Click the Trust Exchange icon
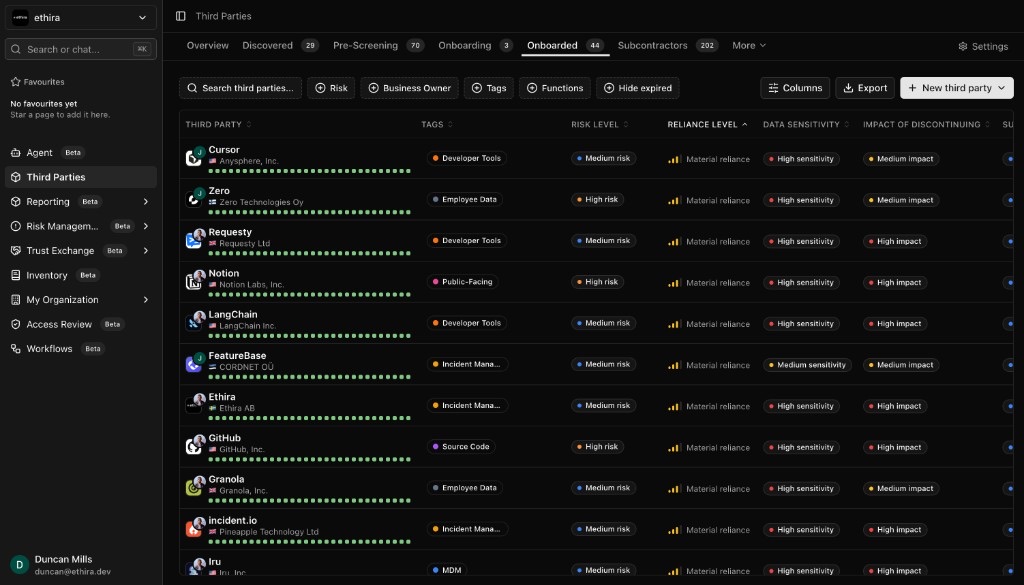Screen dimensions: 1024x585 click(16, 251)
